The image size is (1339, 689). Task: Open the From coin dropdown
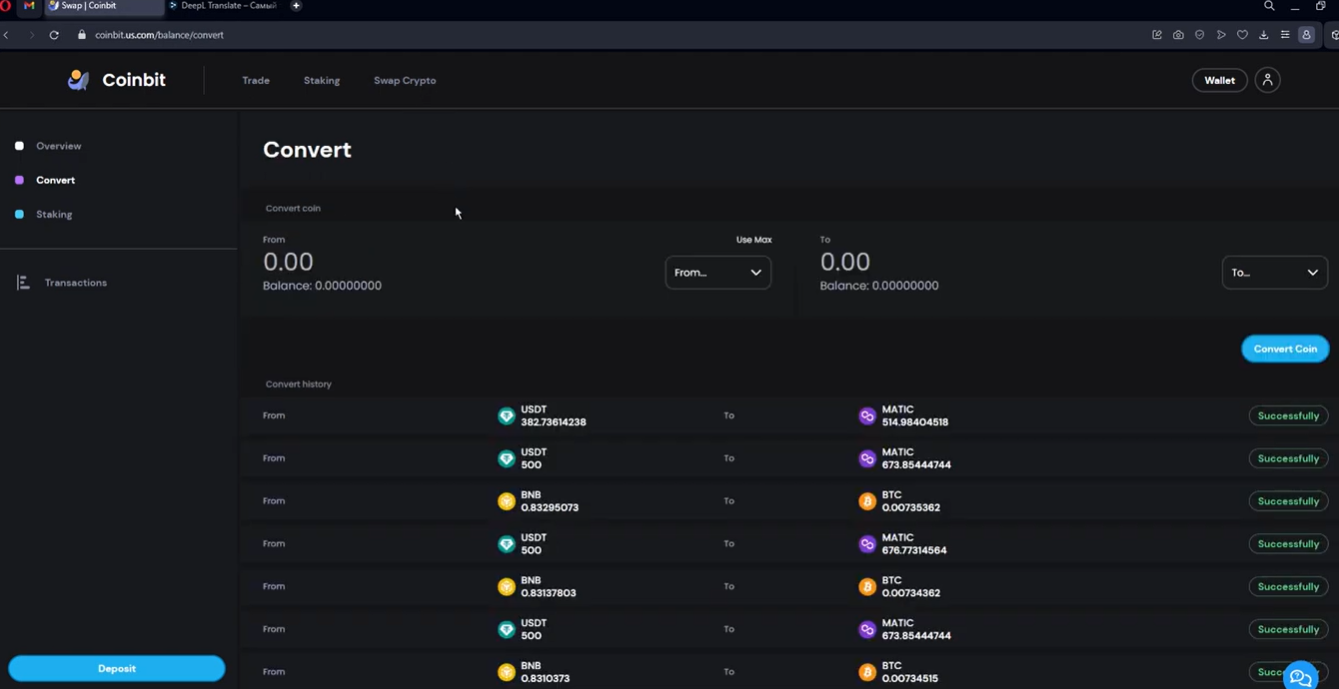pos(718,272)
